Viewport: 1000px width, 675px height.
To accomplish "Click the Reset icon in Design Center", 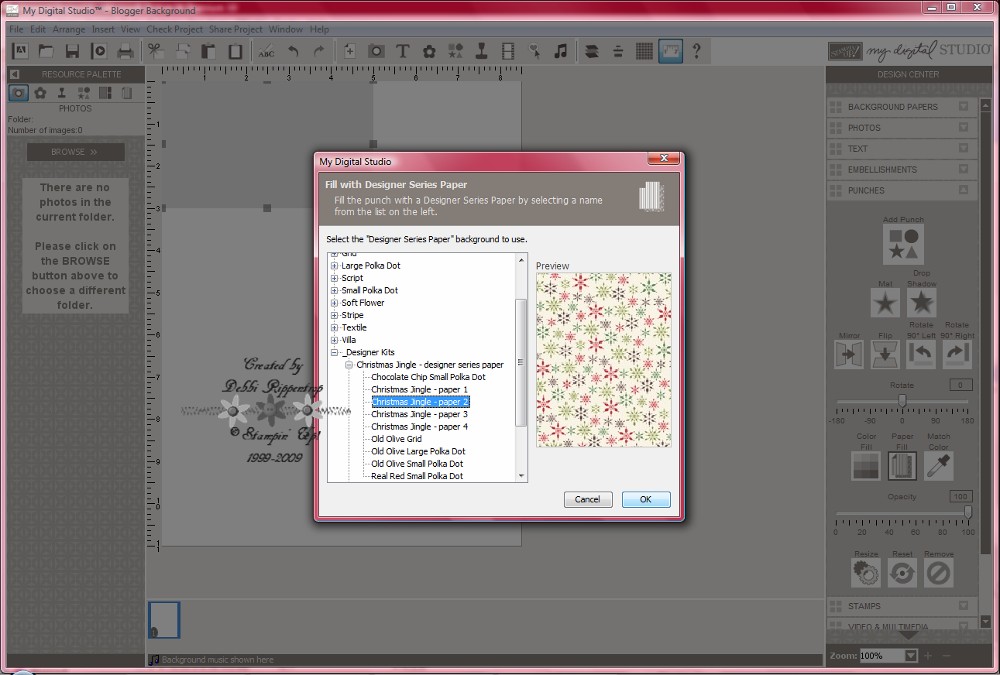I will (x=902, y=574).
